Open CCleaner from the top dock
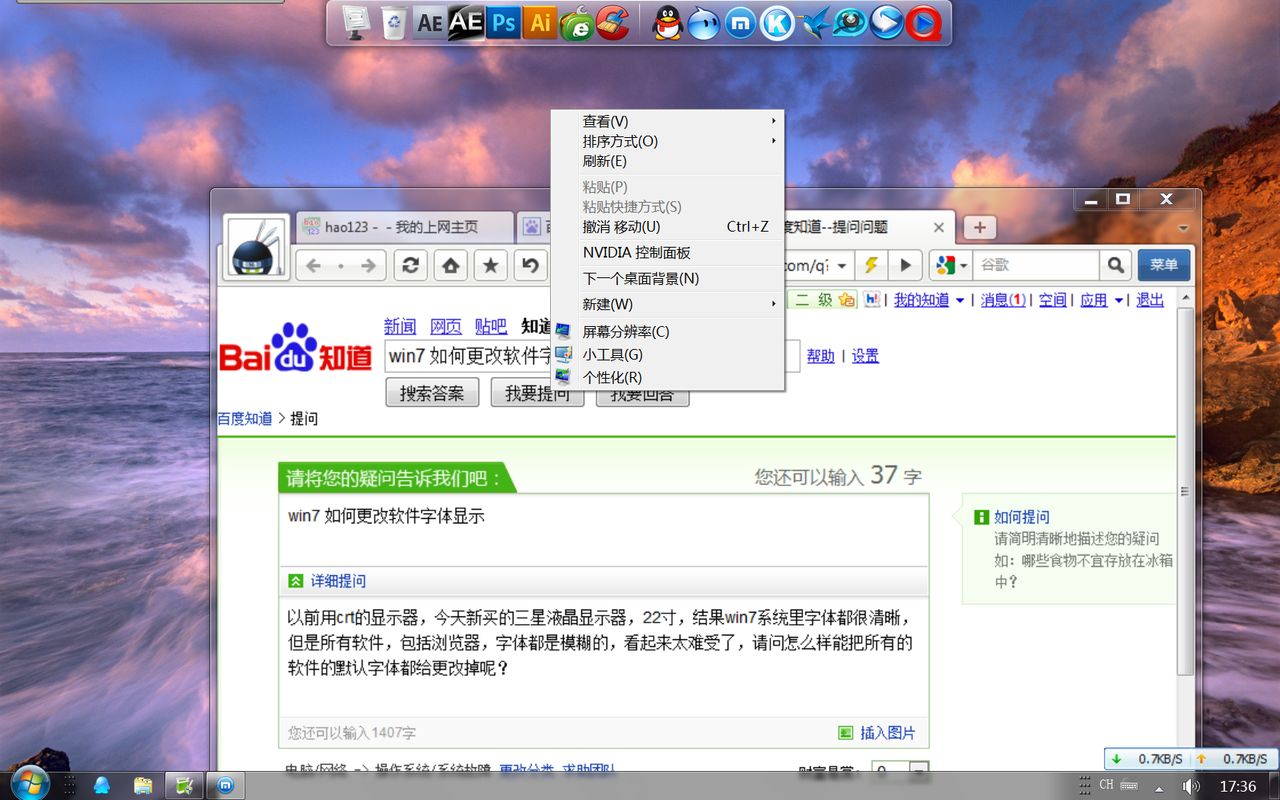This screenshot has width=1280, height=800. point(613,22)
